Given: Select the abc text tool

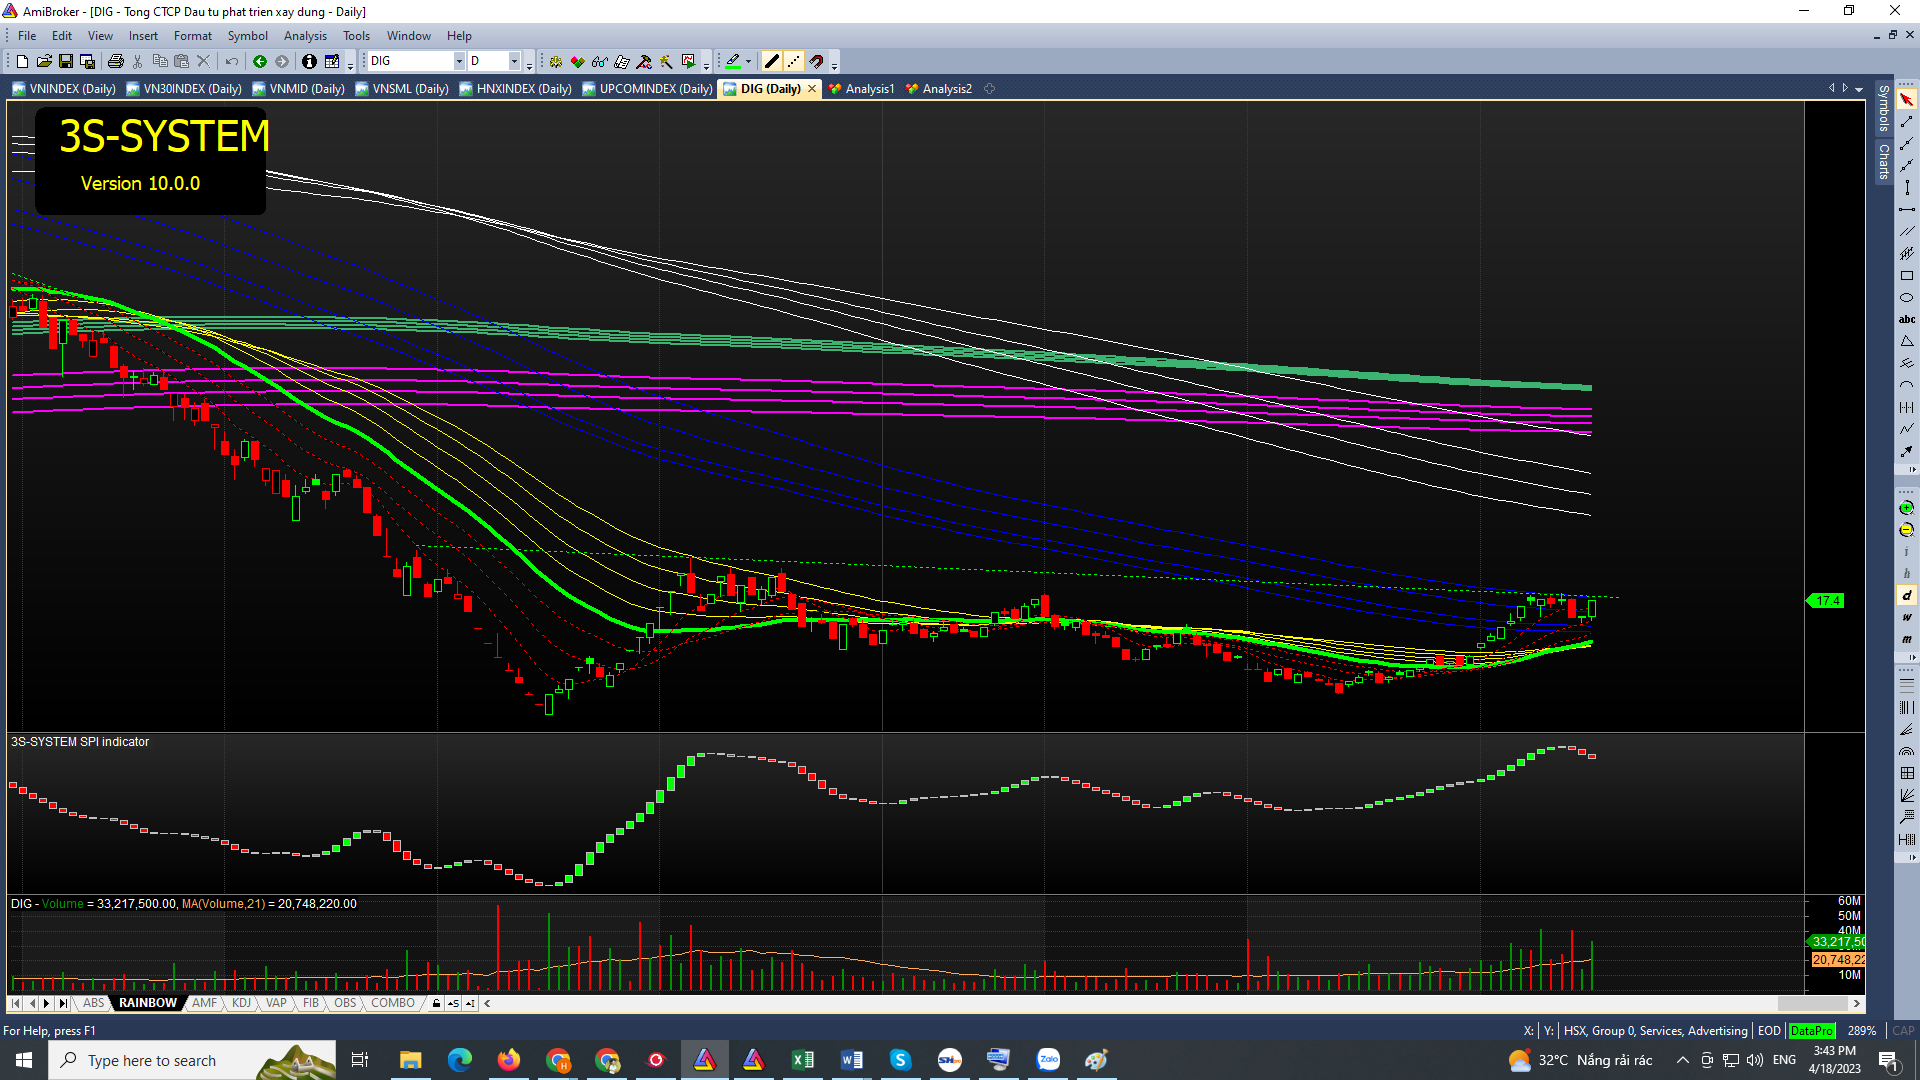Looking at the screenshot, I should pyautogui.click(x=1907, y=320).
